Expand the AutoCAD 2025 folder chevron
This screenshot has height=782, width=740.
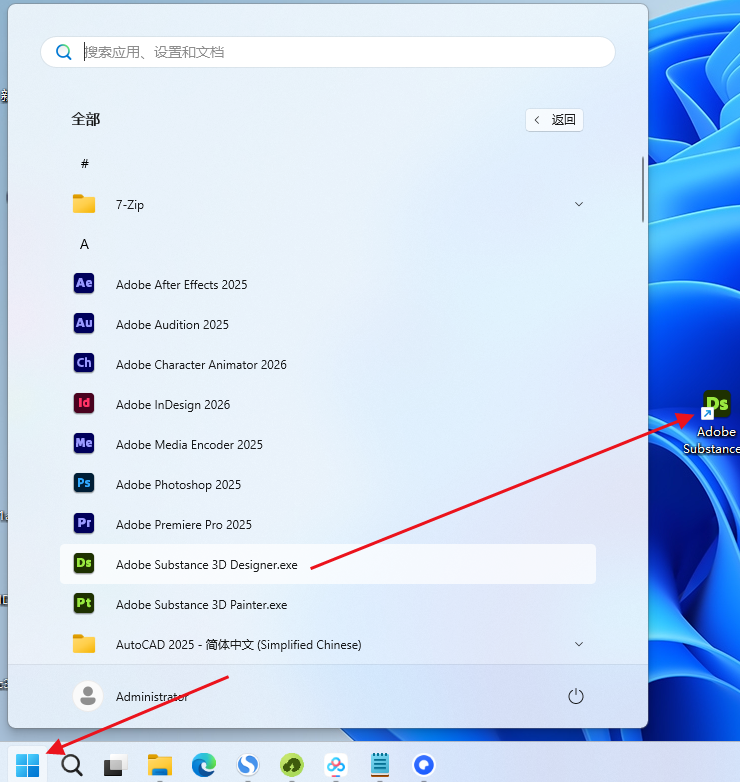click(x=579, y=644)
